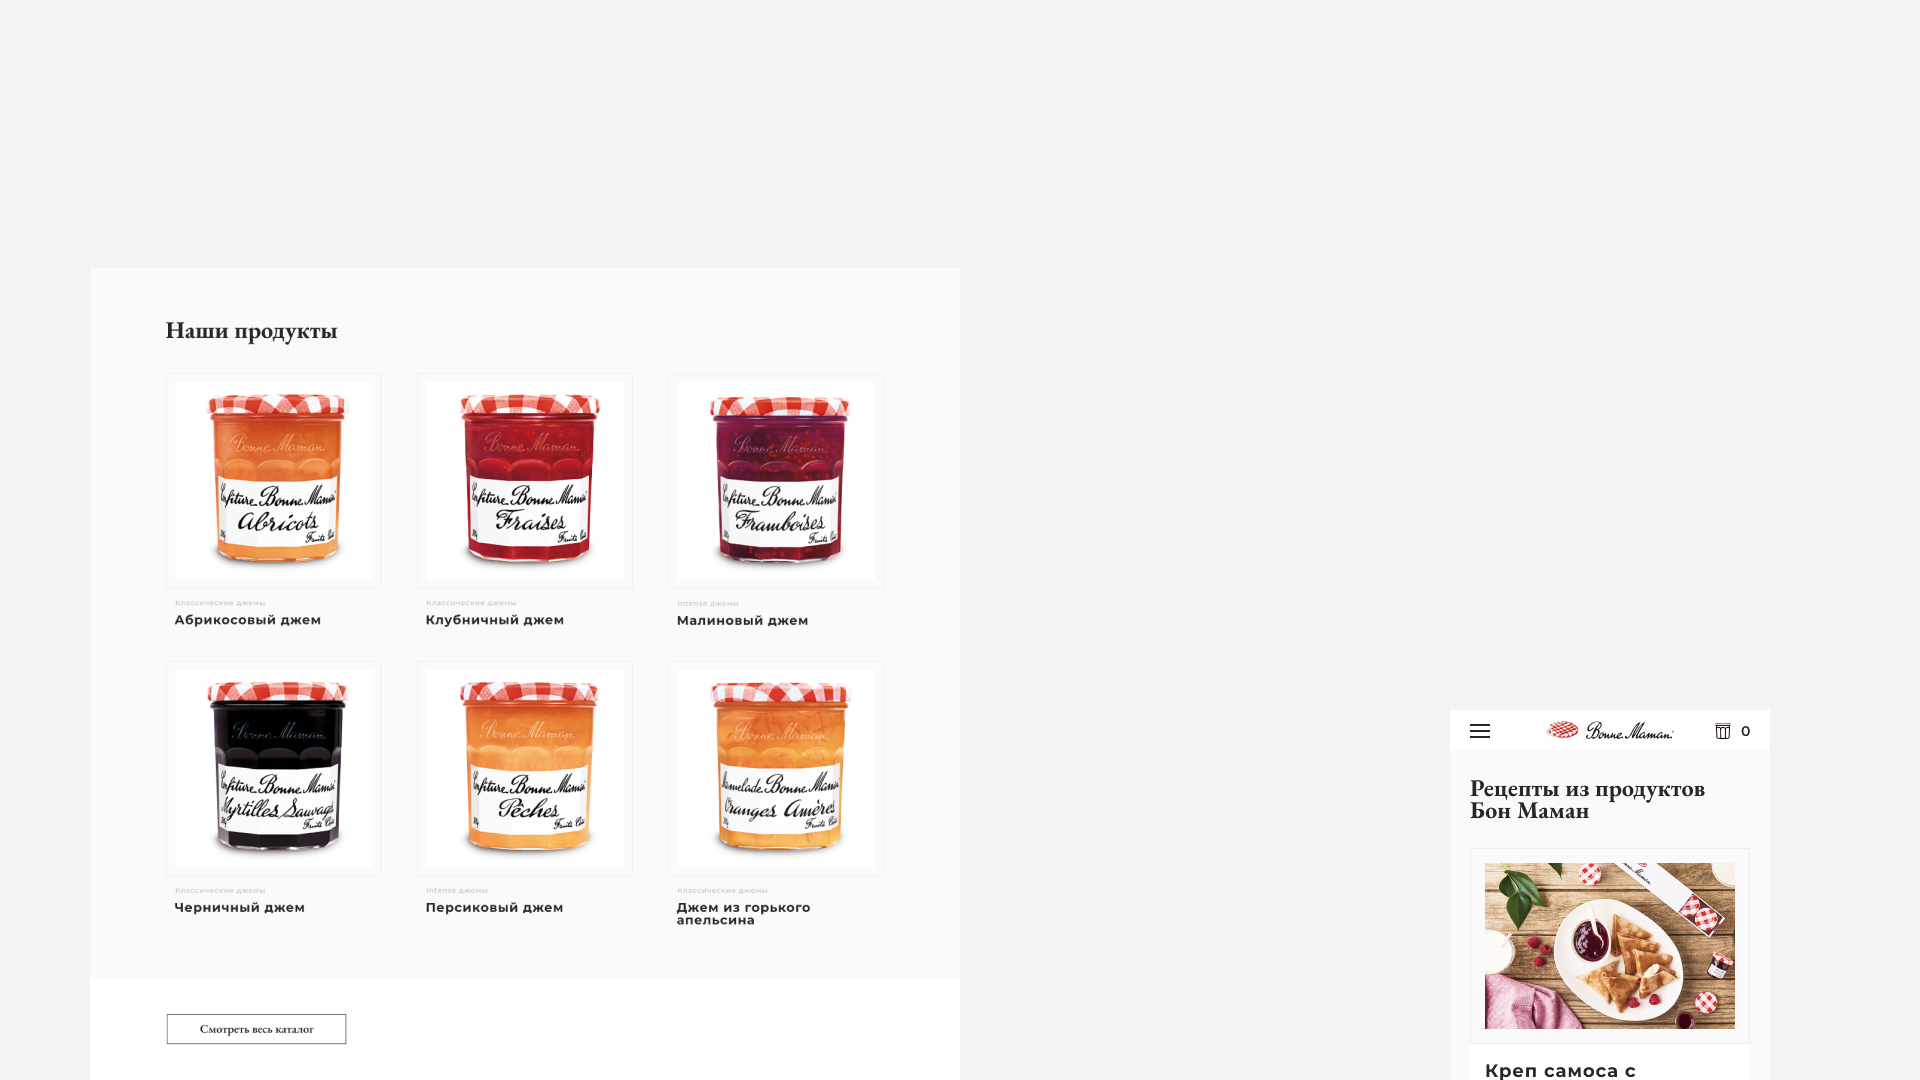This screenshot has height=1080, width=1920.
Task: Open the Abricots jam jar image
Action: point(274,481)
